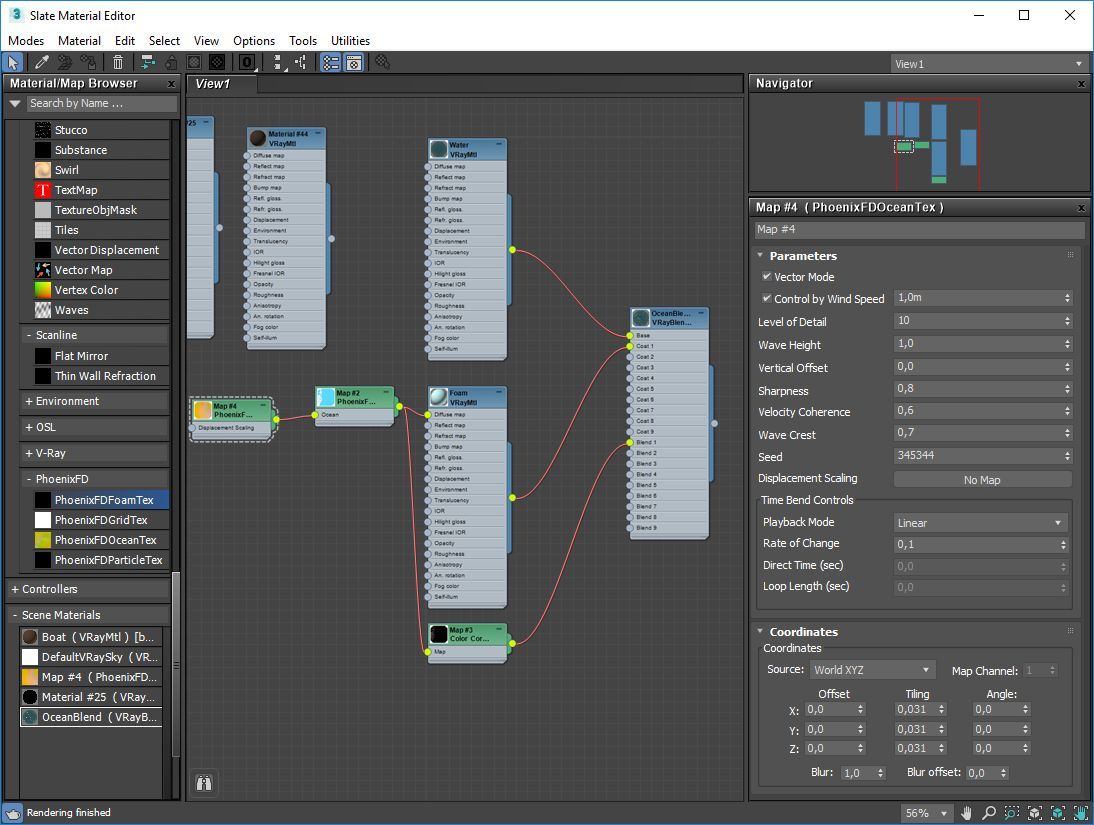Open the Options menu
This screenshot has width=1094, height=825.
coord(254,40)
